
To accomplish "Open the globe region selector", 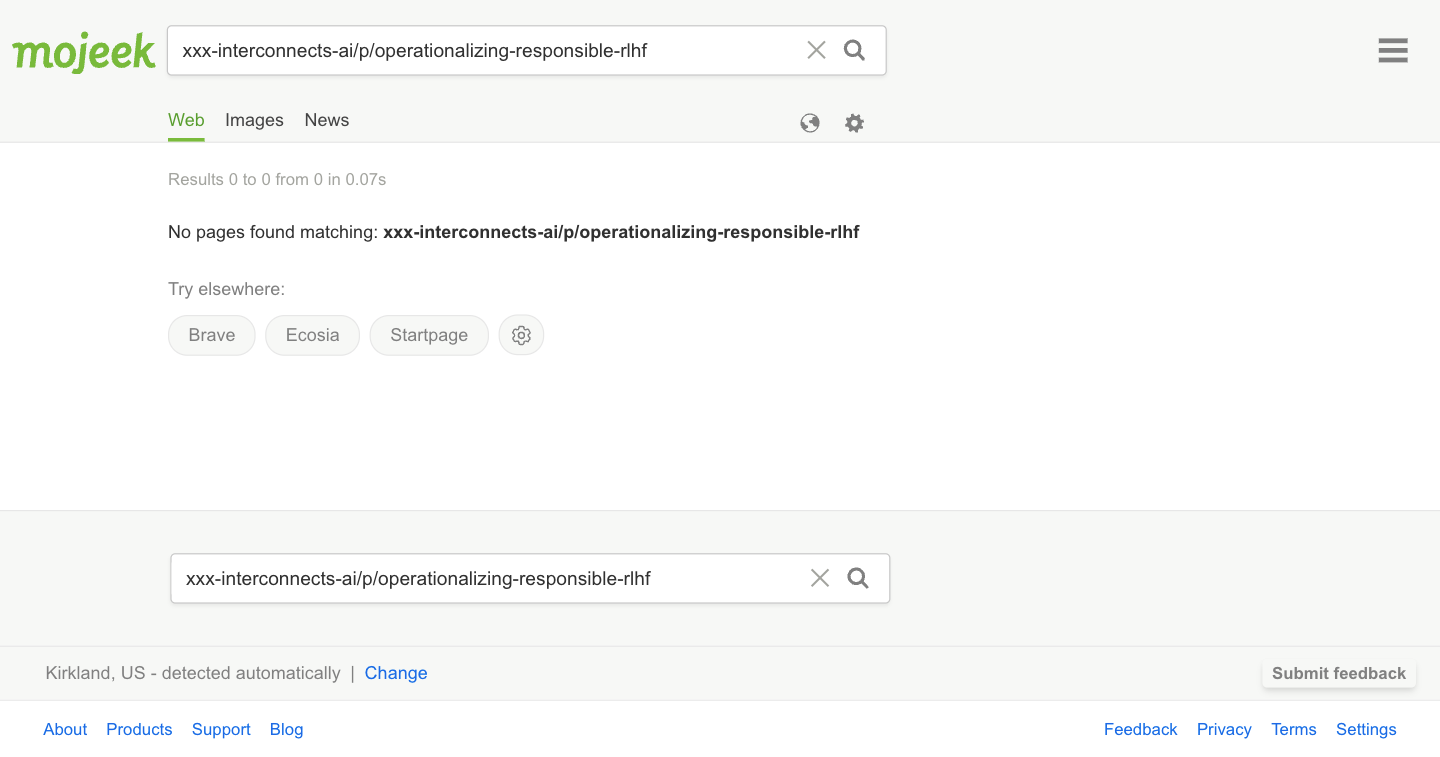I will click(810, 123).
